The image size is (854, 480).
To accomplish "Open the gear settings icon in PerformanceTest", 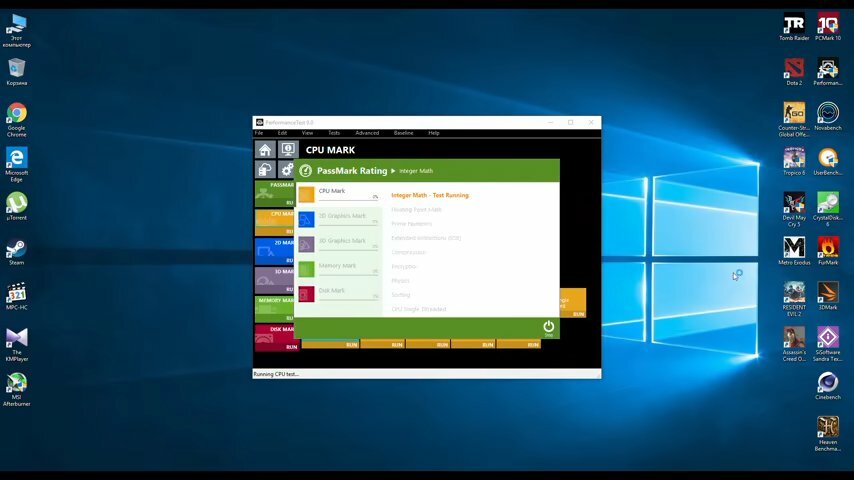I will [286, 170].
